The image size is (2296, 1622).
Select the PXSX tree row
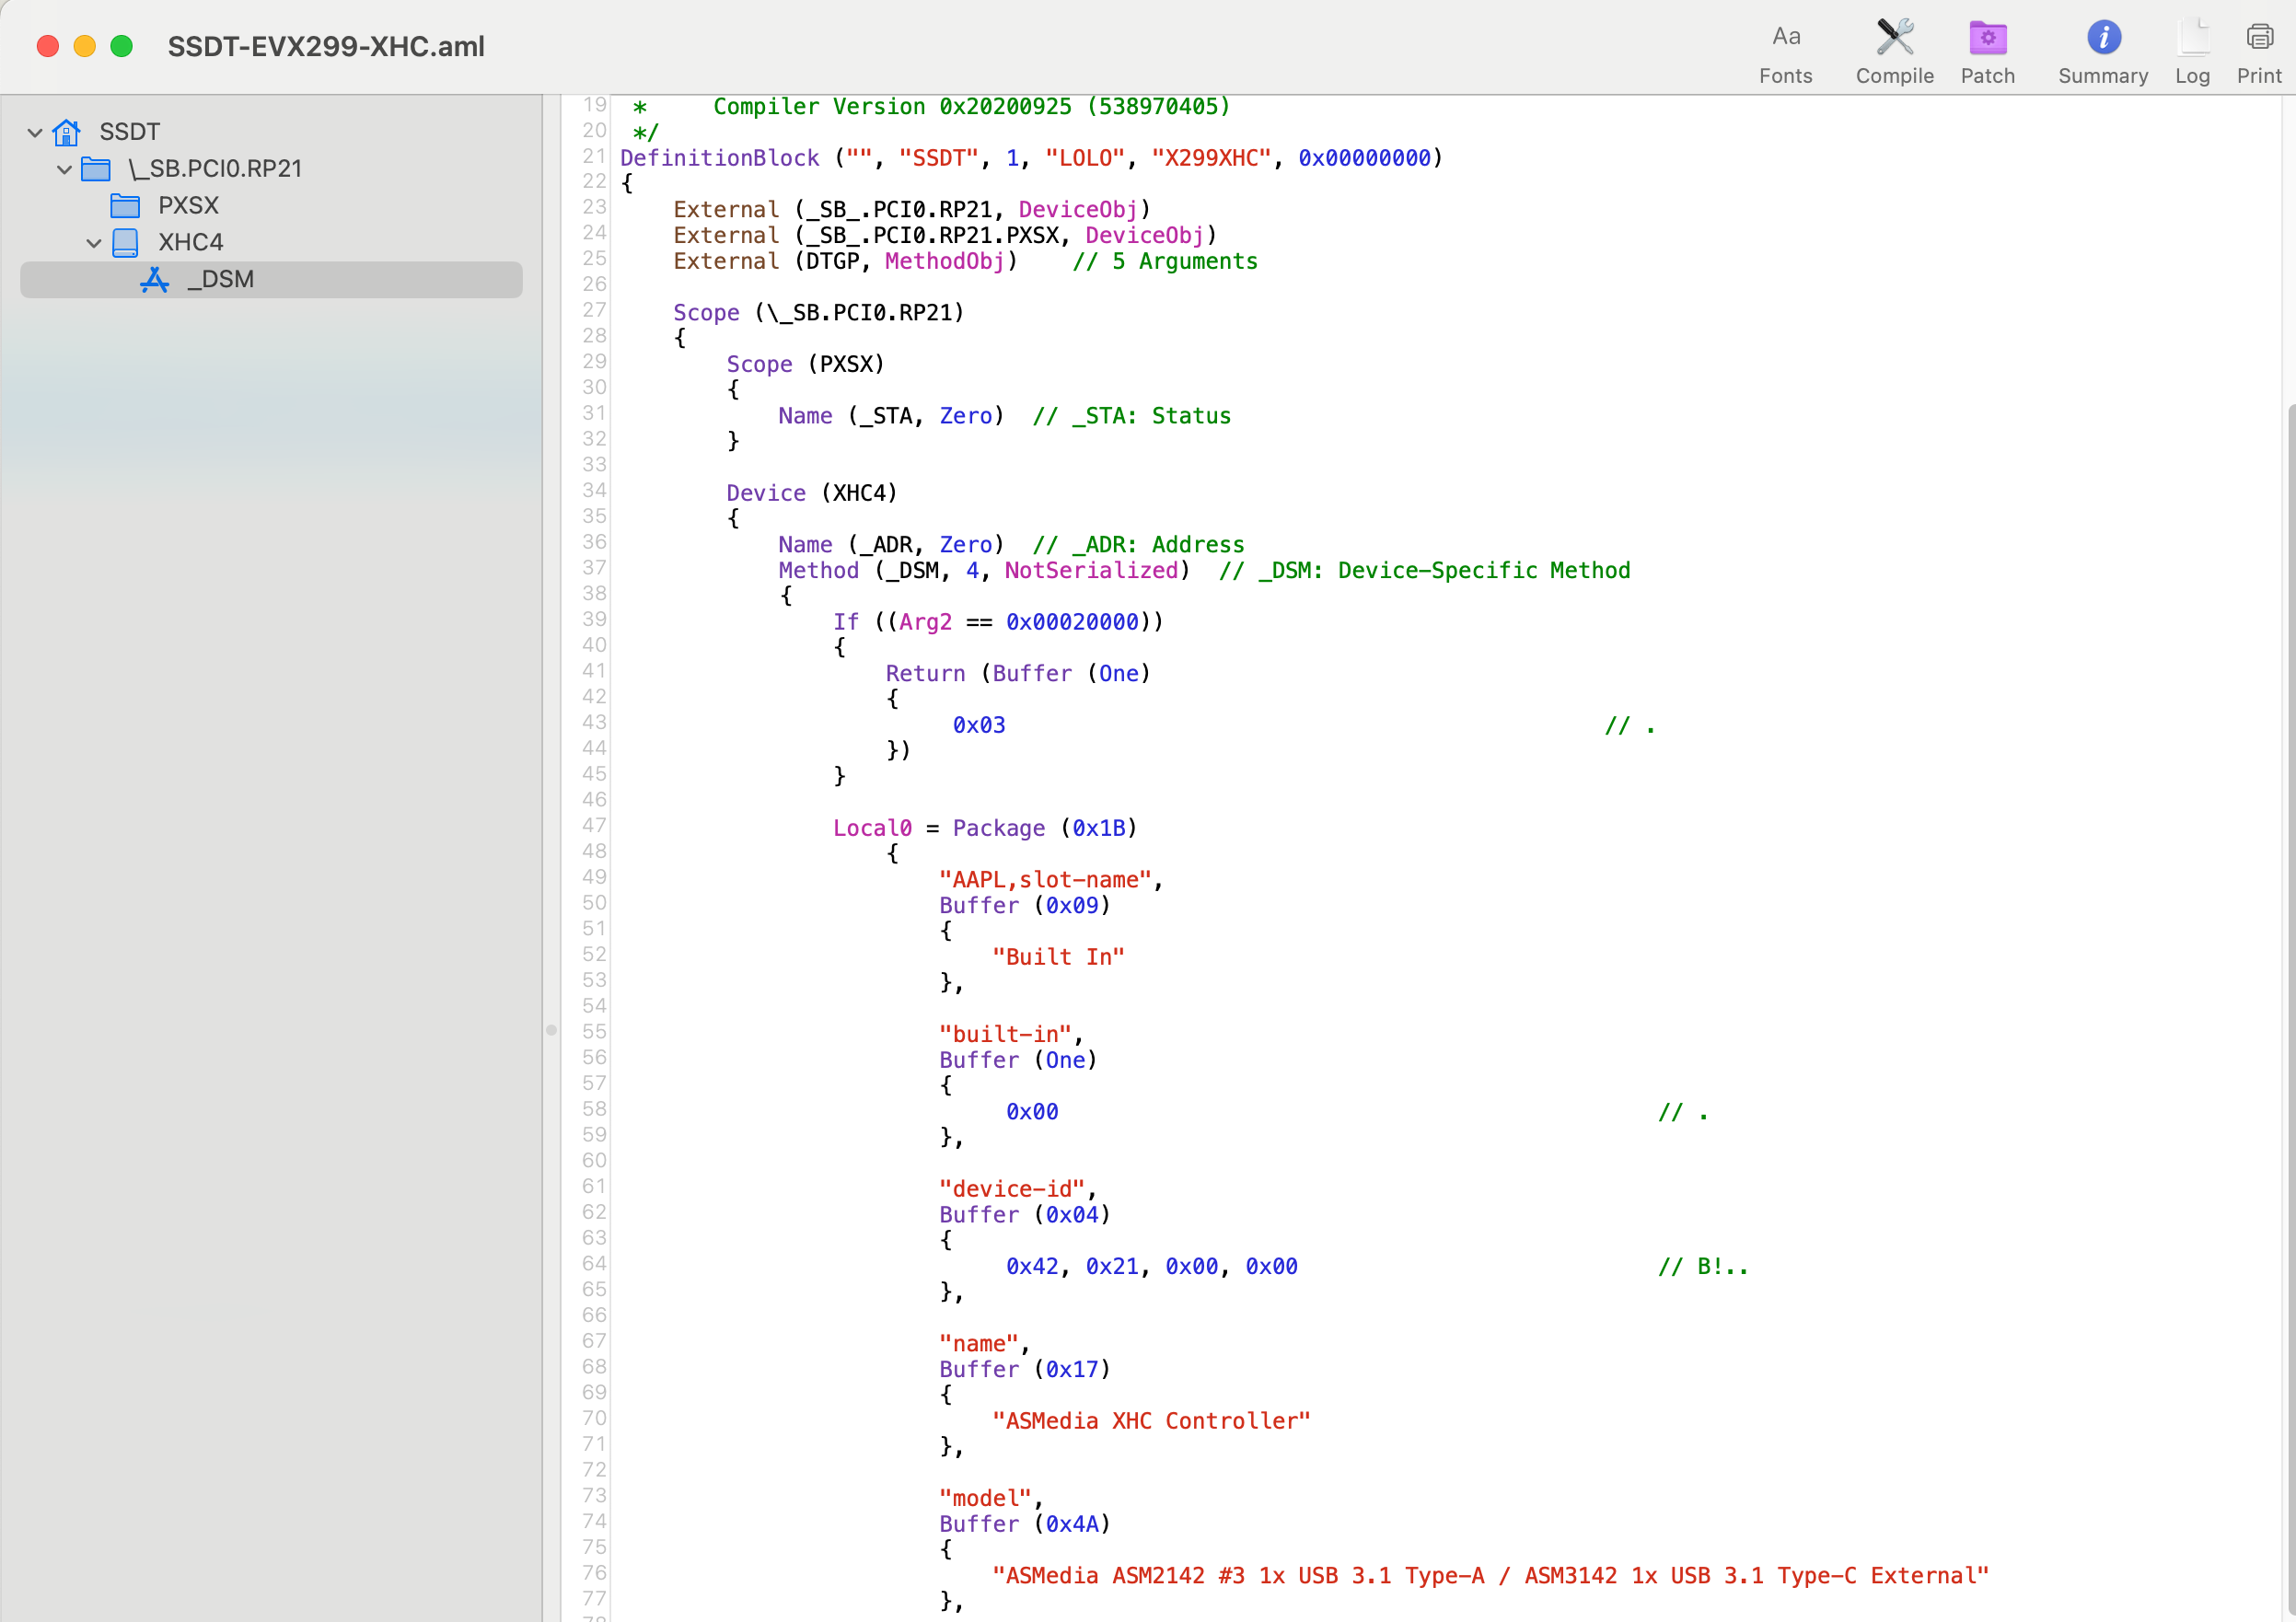click(x=271, y=205)
